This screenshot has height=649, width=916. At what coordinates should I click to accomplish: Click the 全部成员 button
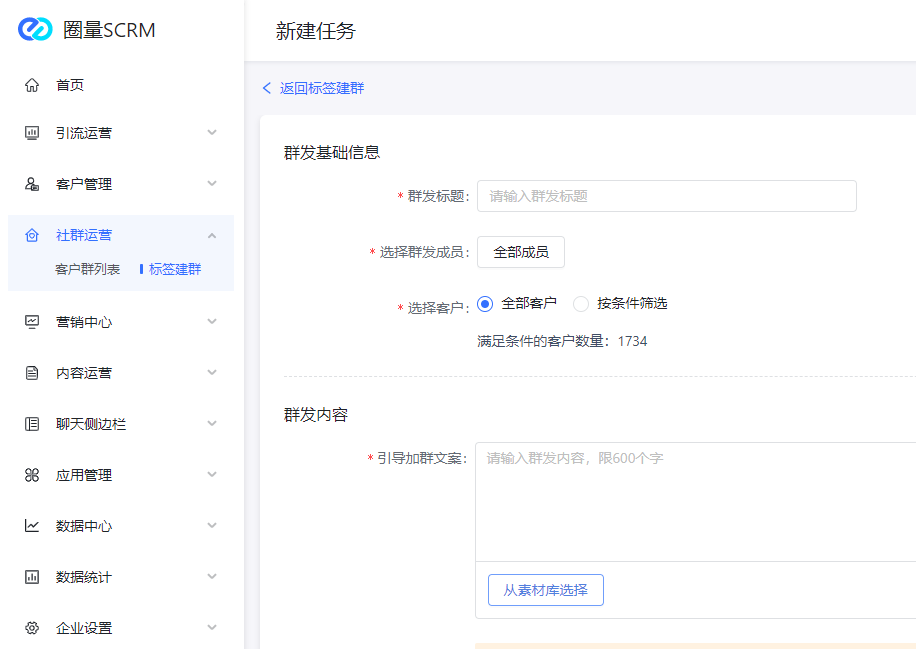tap(520, 252)
